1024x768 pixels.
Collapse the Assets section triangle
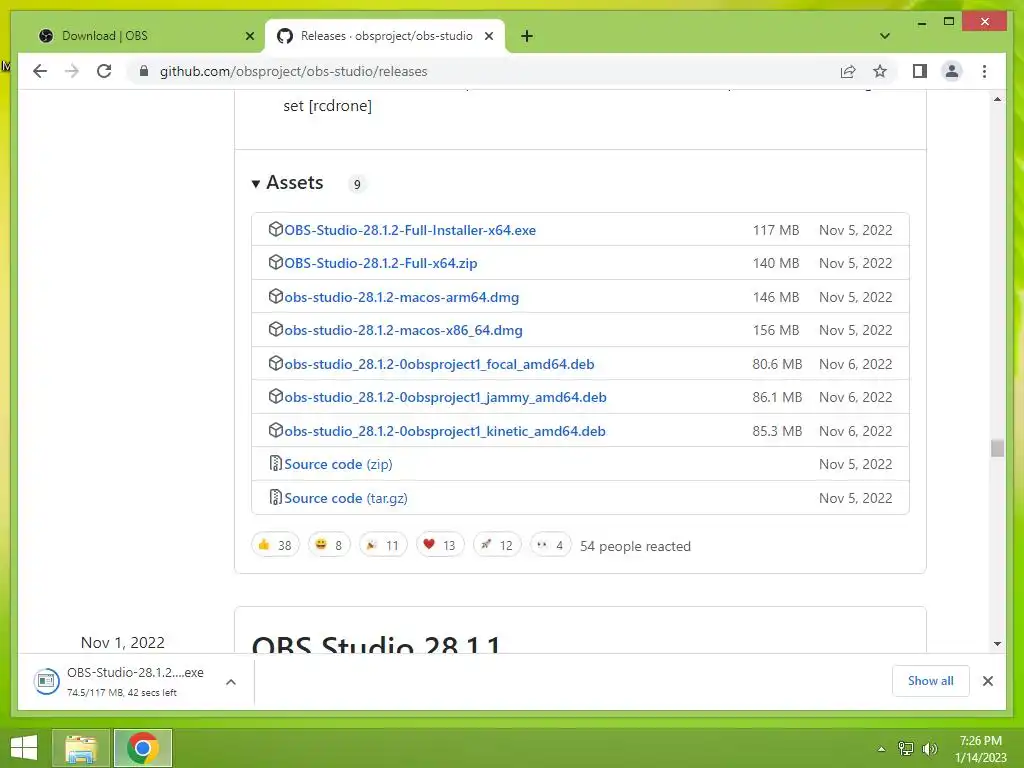point(256,184)
